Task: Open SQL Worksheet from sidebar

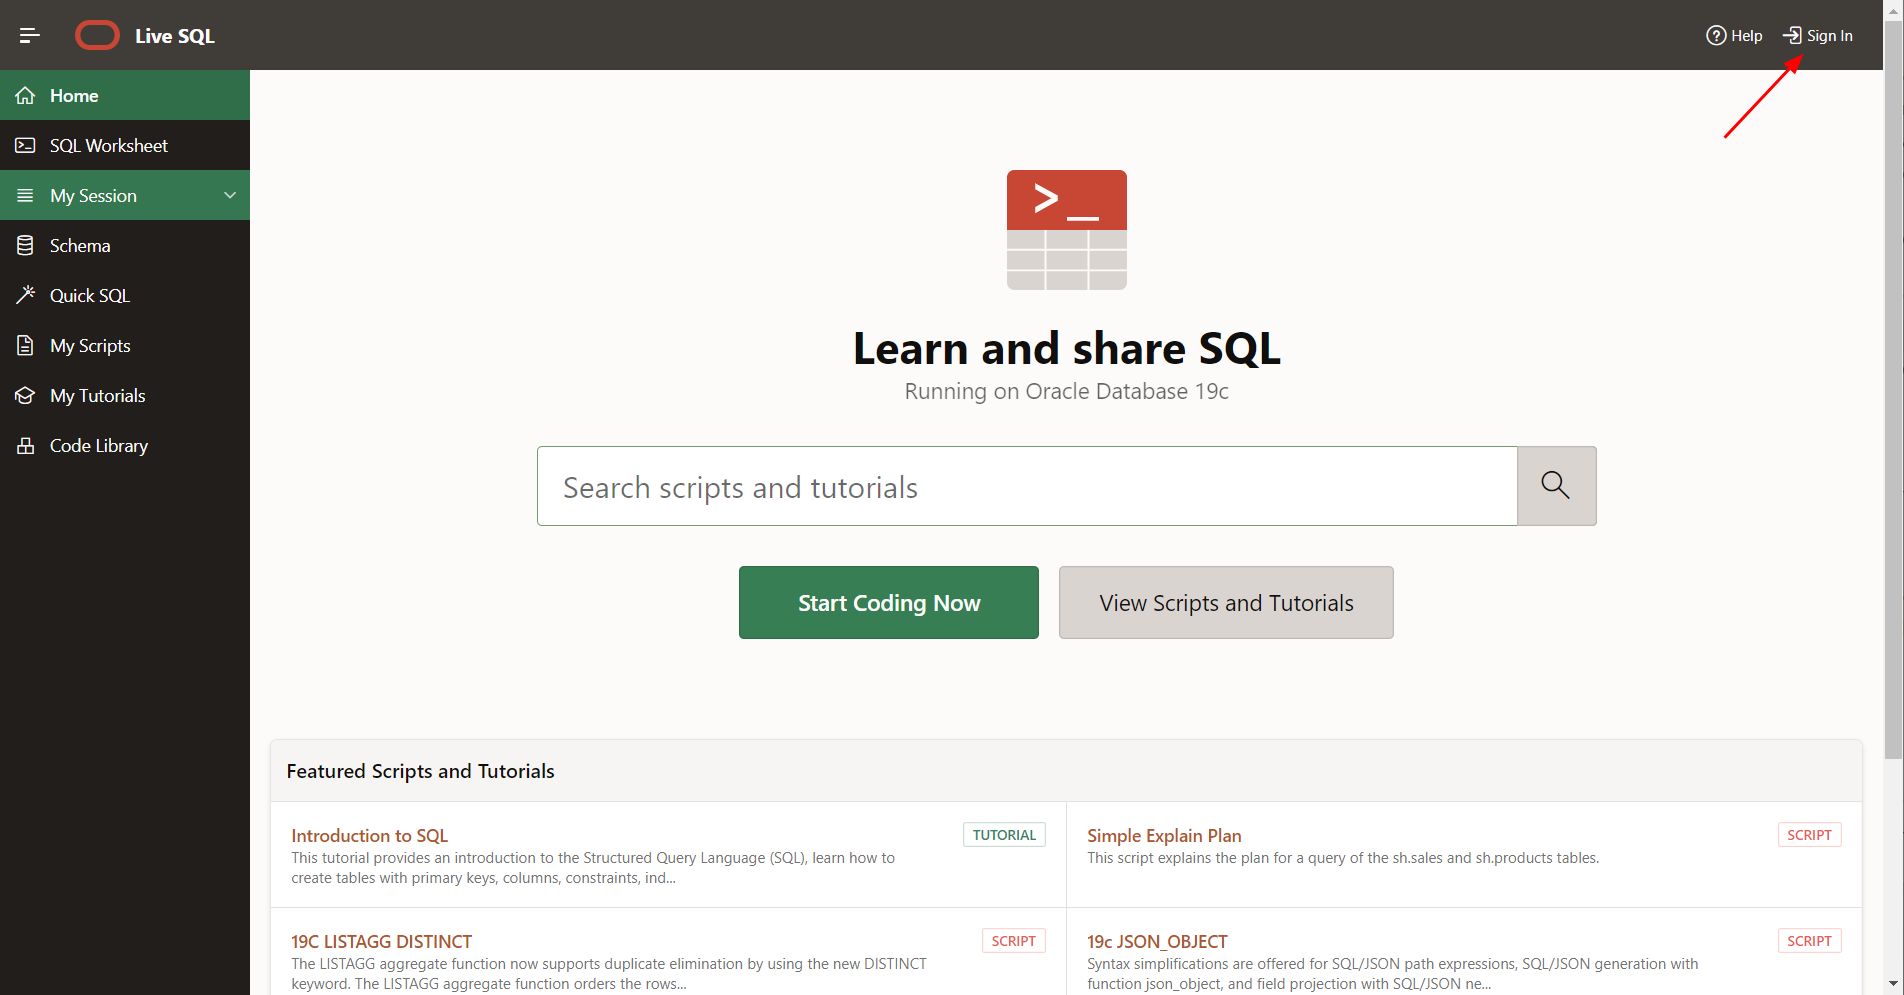Action: tap(125, 145)
